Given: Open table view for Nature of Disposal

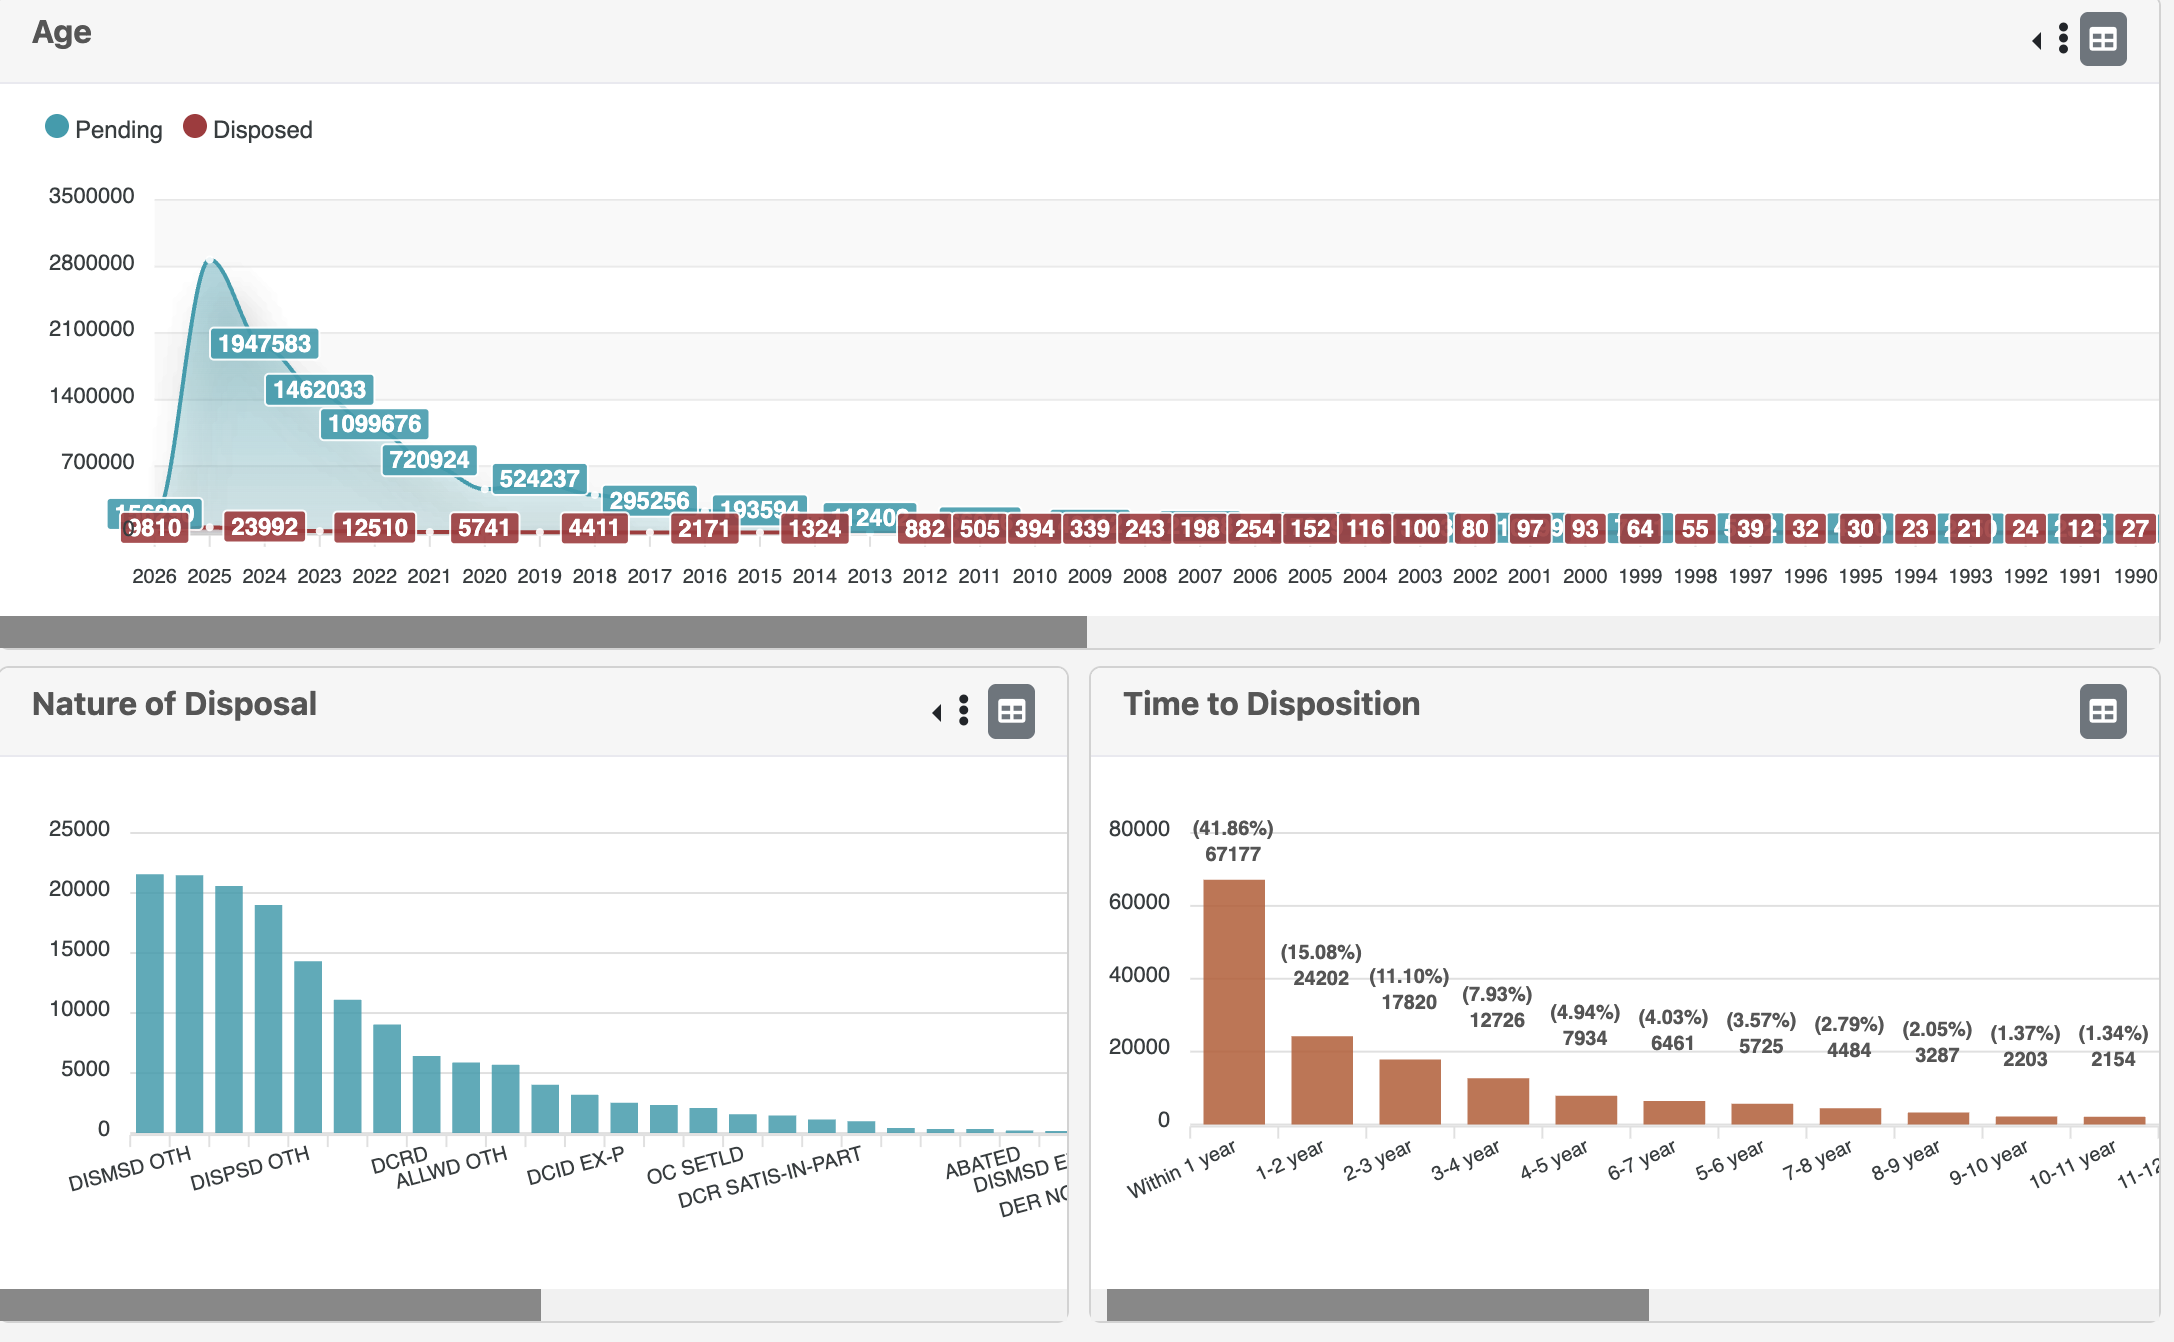Looking at the screenshot, I should point(1011,712).
